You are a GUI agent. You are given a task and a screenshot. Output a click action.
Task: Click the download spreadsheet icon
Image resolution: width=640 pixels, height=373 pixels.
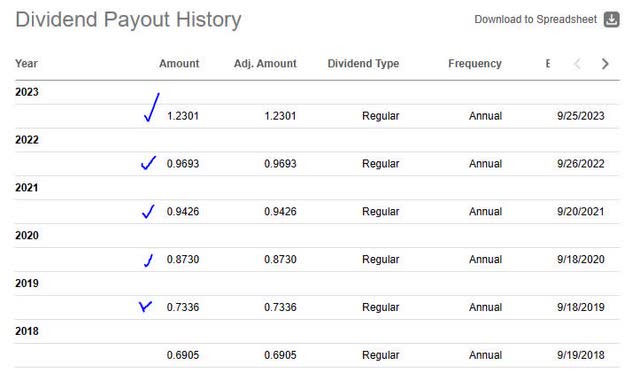click(x=611, y=19)
